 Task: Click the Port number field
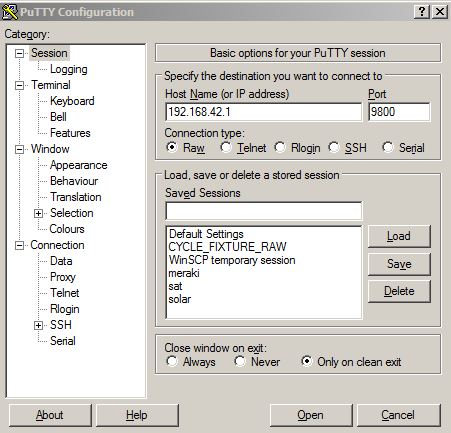(399, 112)
